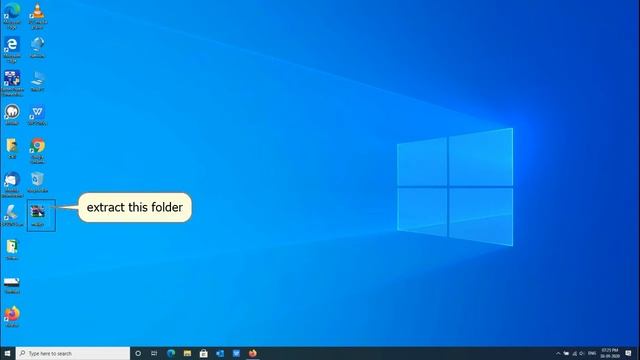Launch Microsoft Edge from the taskbar
This screenshot has width=640, height=360.
(171, 353)
